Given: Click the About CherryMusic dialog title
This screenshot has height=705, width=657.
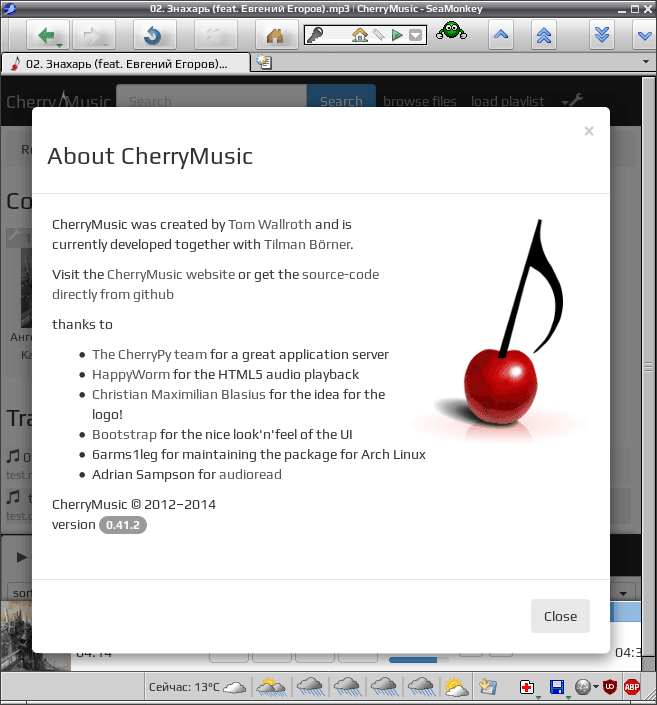Looking at the screenshot, I should click(150, 156).
